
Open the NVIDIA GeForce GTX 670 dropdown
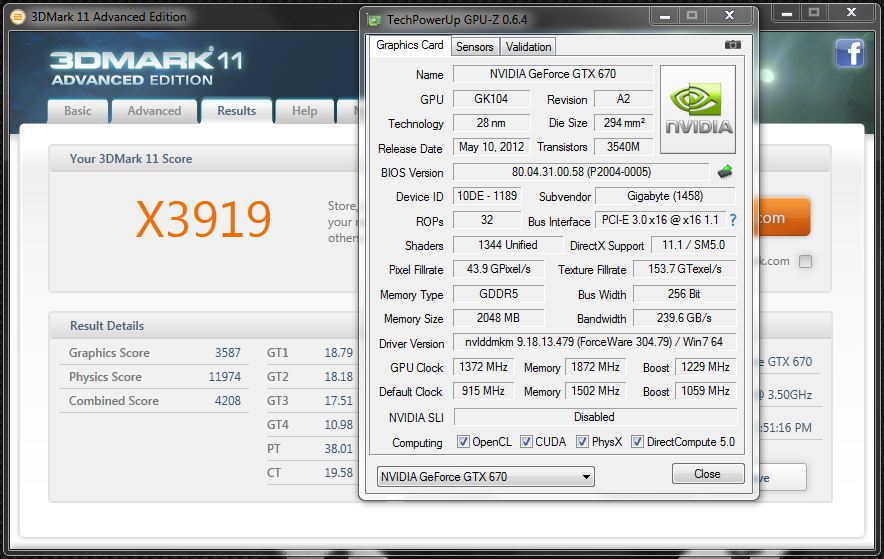pos(485,477)
